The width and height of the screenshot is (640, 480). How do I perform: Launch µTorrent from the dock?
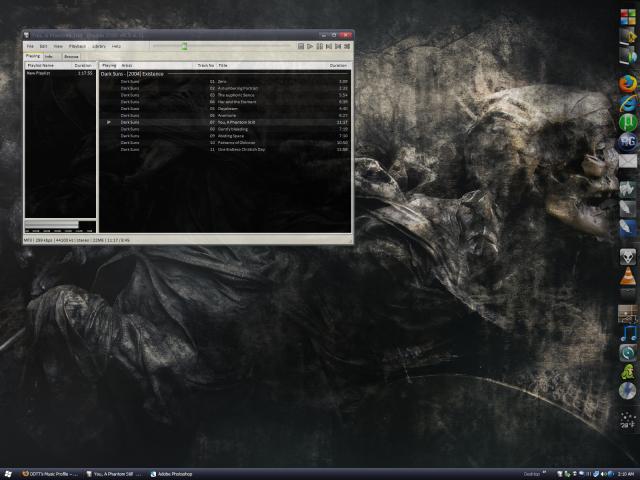click(627, 123)
